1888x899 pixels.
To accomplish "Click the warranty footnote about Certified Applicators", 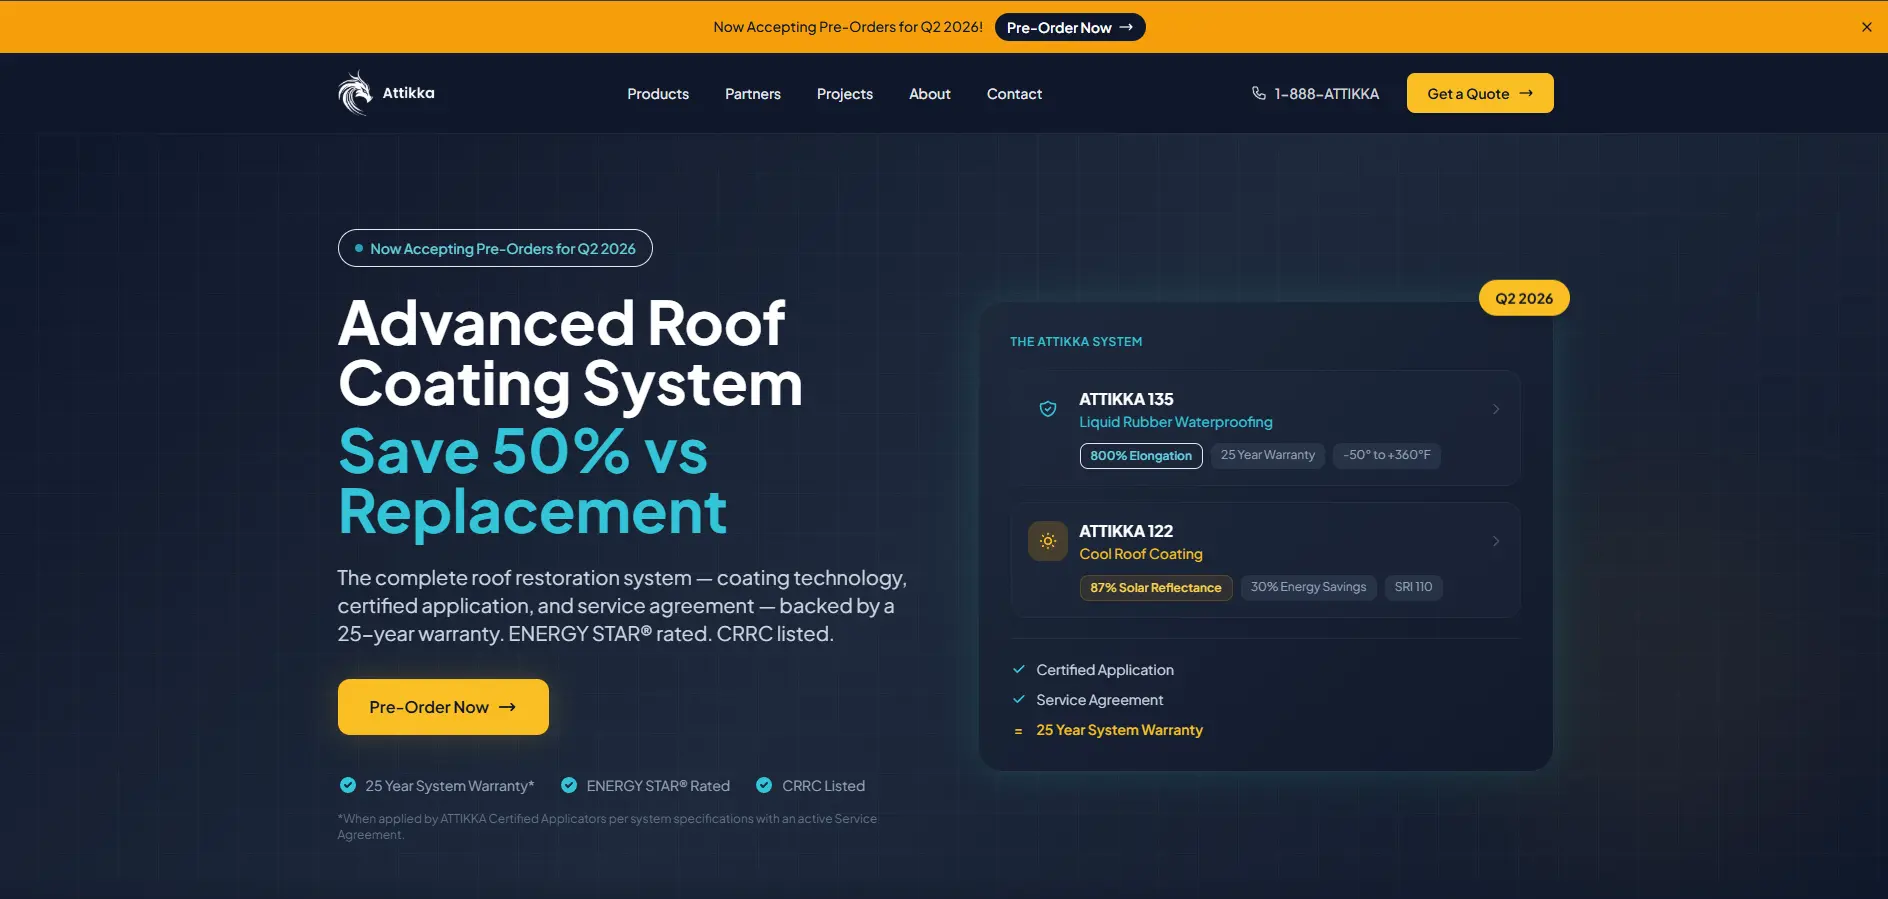I will [607, 826].
